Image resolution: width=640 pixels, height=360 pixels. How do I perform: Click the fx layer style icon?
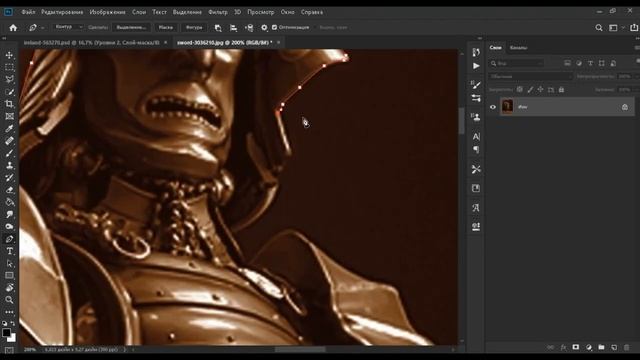pos(563,347)
